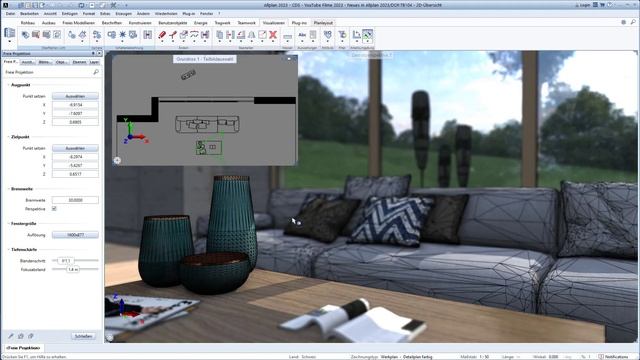Screen dimensions: 640x360
Task: Collapse the Fenstergröße section
Action: tap(9, 224)
